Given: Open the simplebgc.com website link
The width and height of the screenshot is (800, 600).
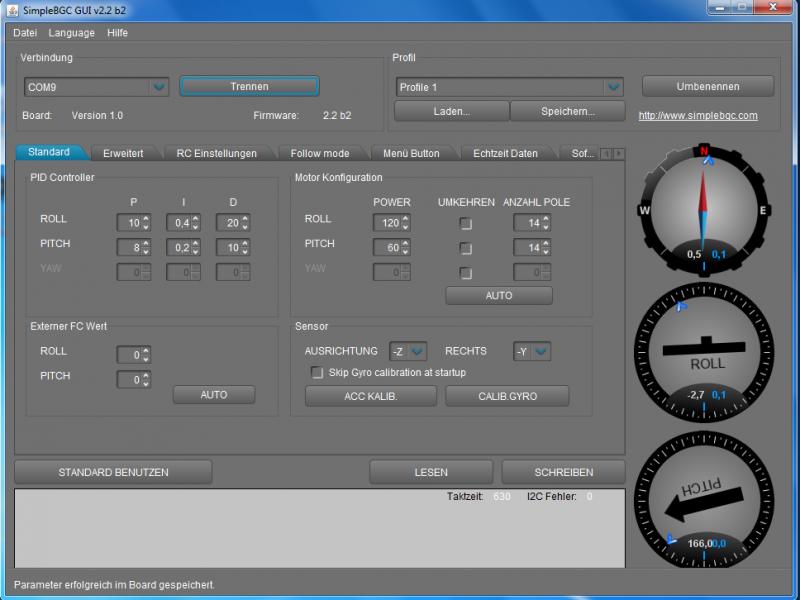Looking at the screenshot, I should pos(698,115).
